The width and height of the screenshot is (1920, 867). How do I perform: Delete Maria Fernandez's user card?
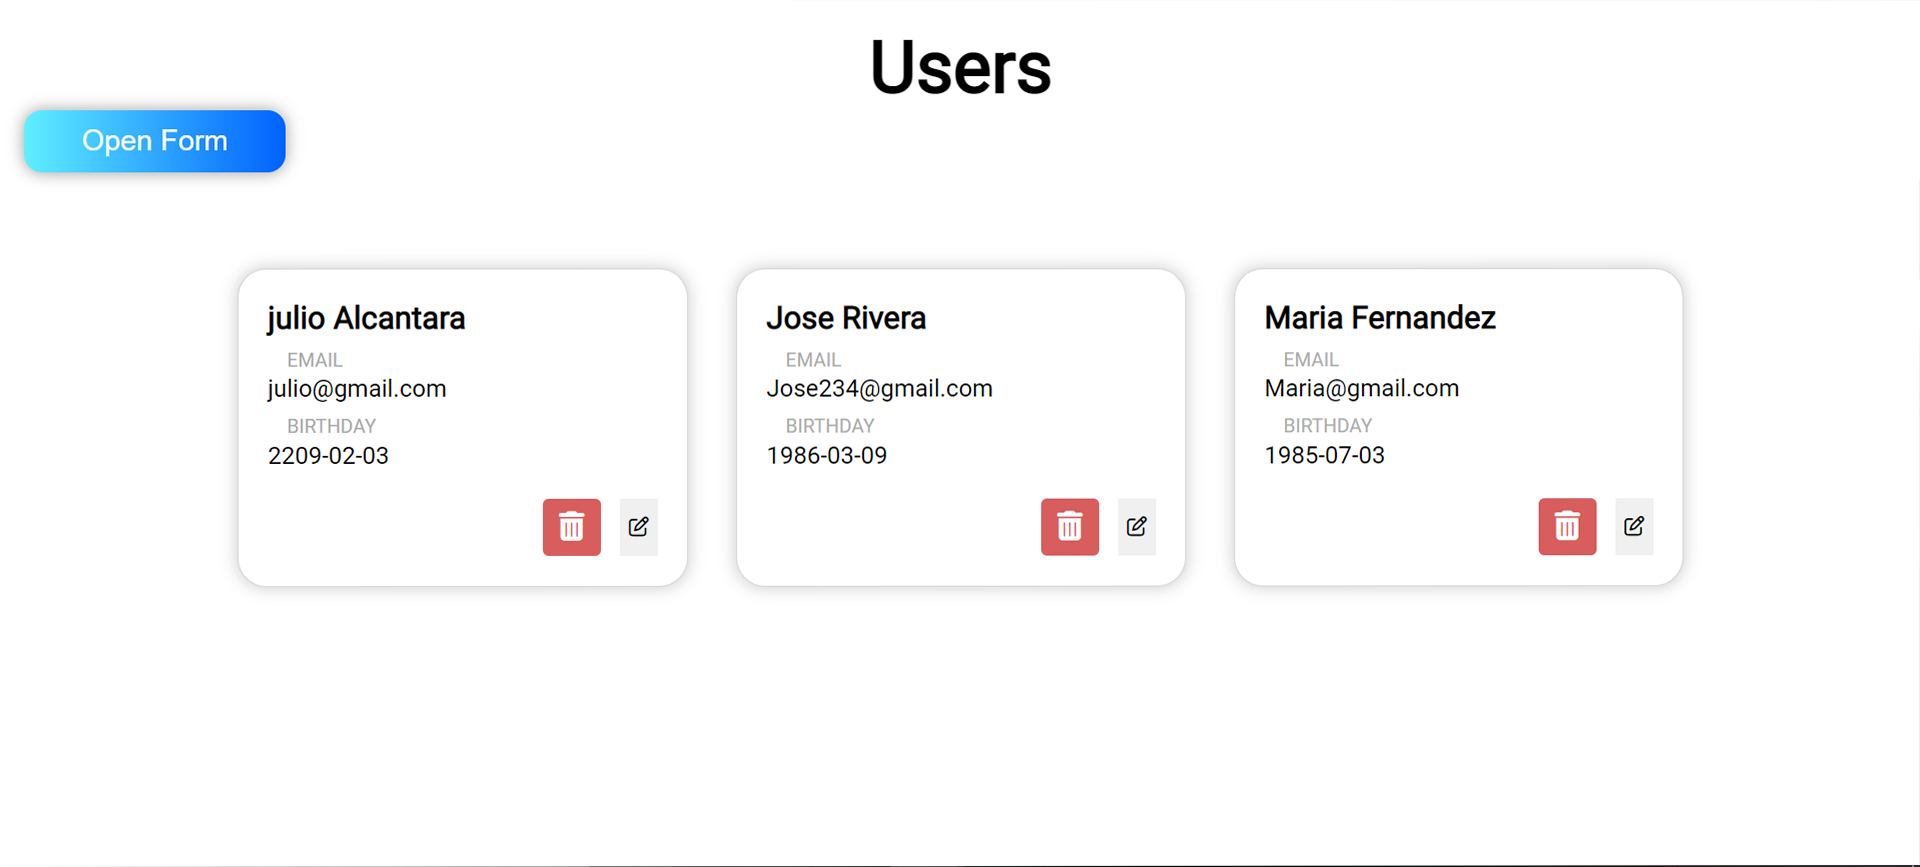(x=1567, y=527)
